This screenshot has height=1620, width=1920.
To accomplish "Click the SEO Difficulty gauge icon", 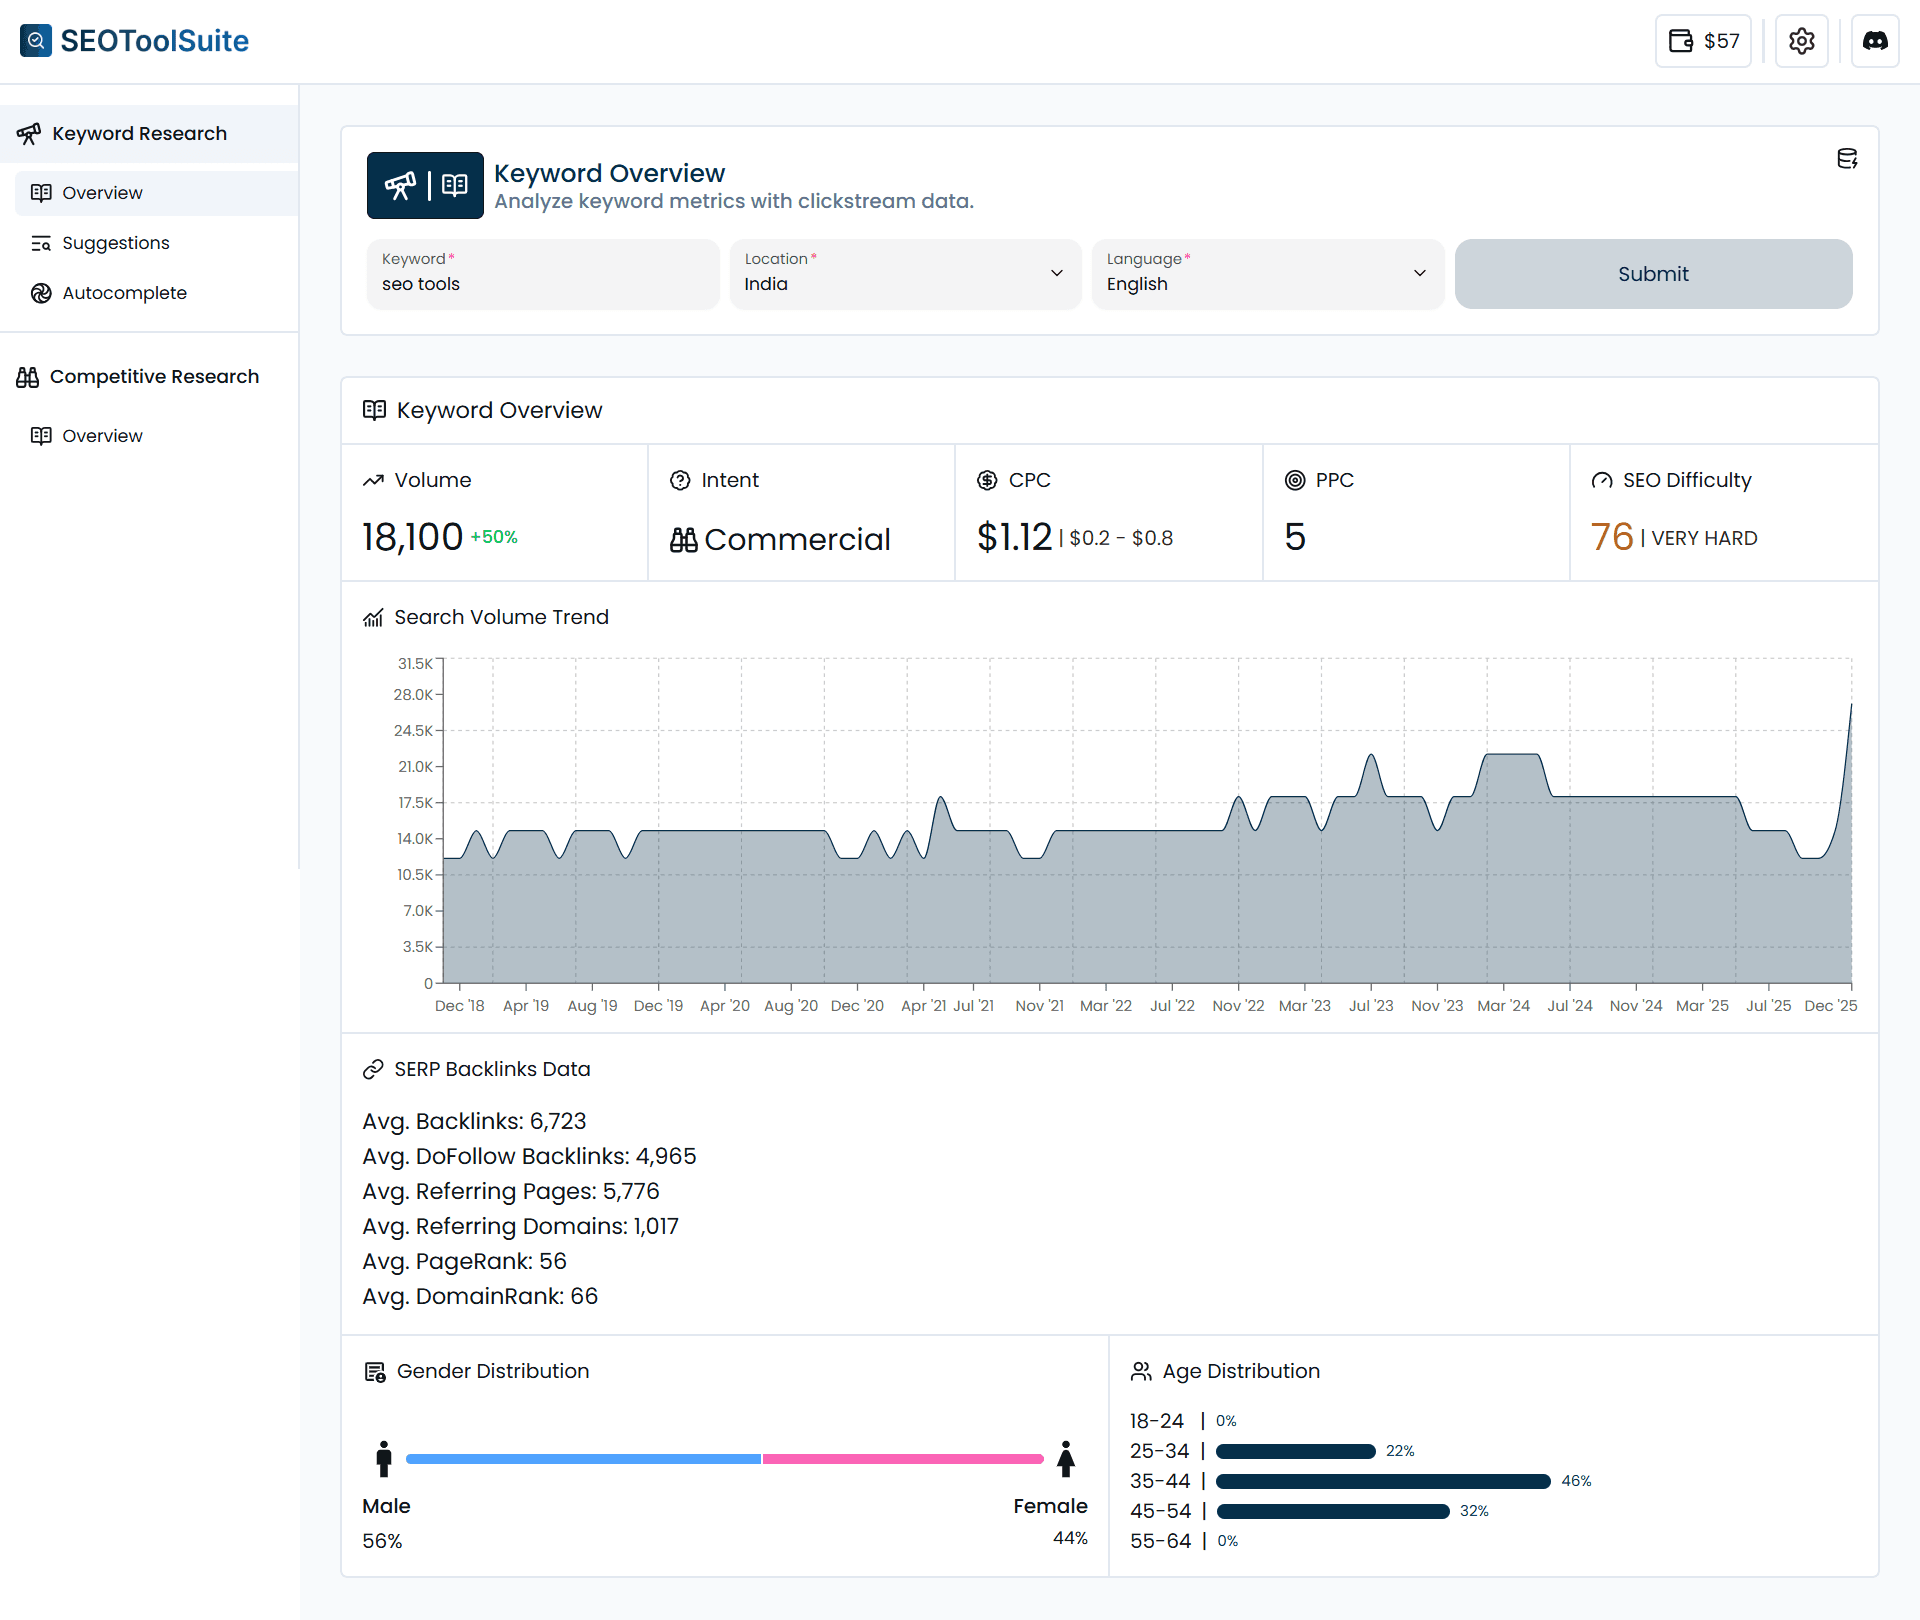I will pos(1601,480).
